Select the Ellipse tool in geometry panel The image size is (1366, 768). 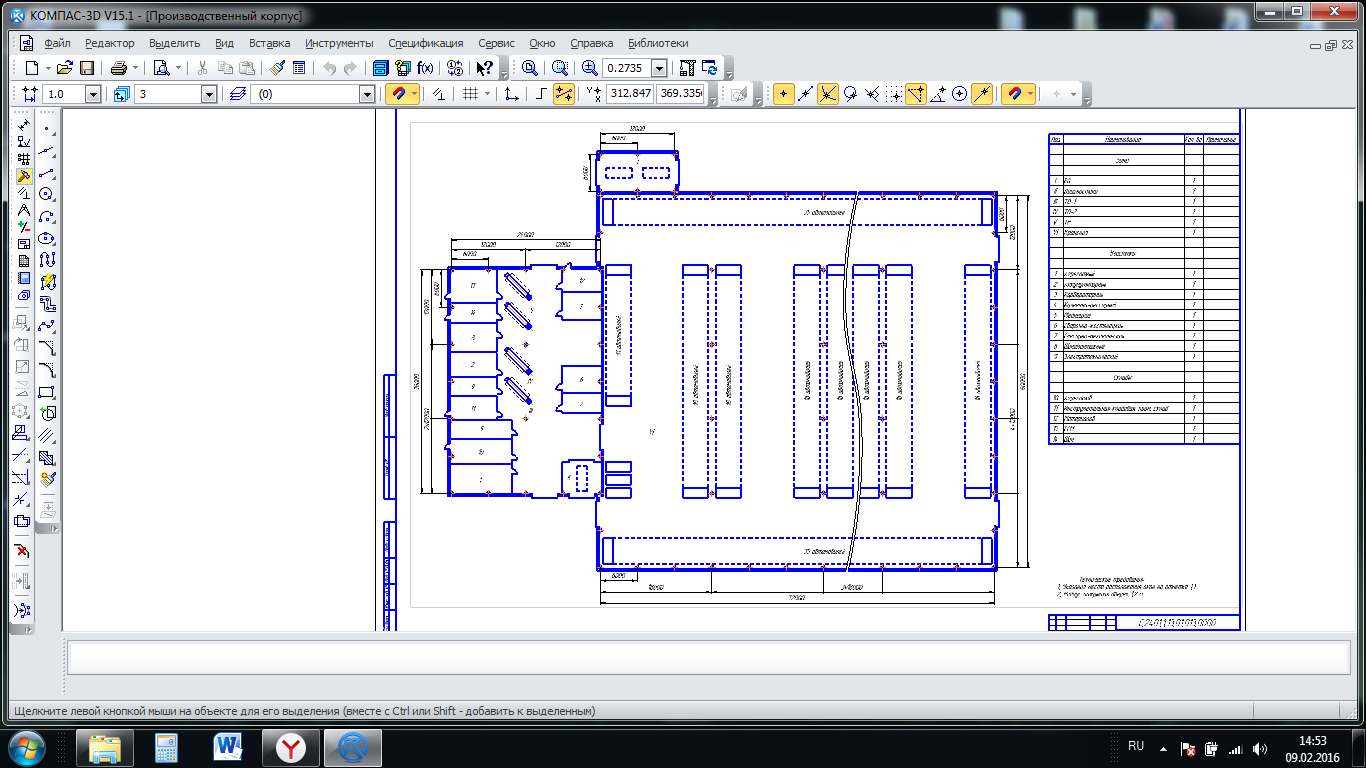pyautogui.click(x=46, y=238)
